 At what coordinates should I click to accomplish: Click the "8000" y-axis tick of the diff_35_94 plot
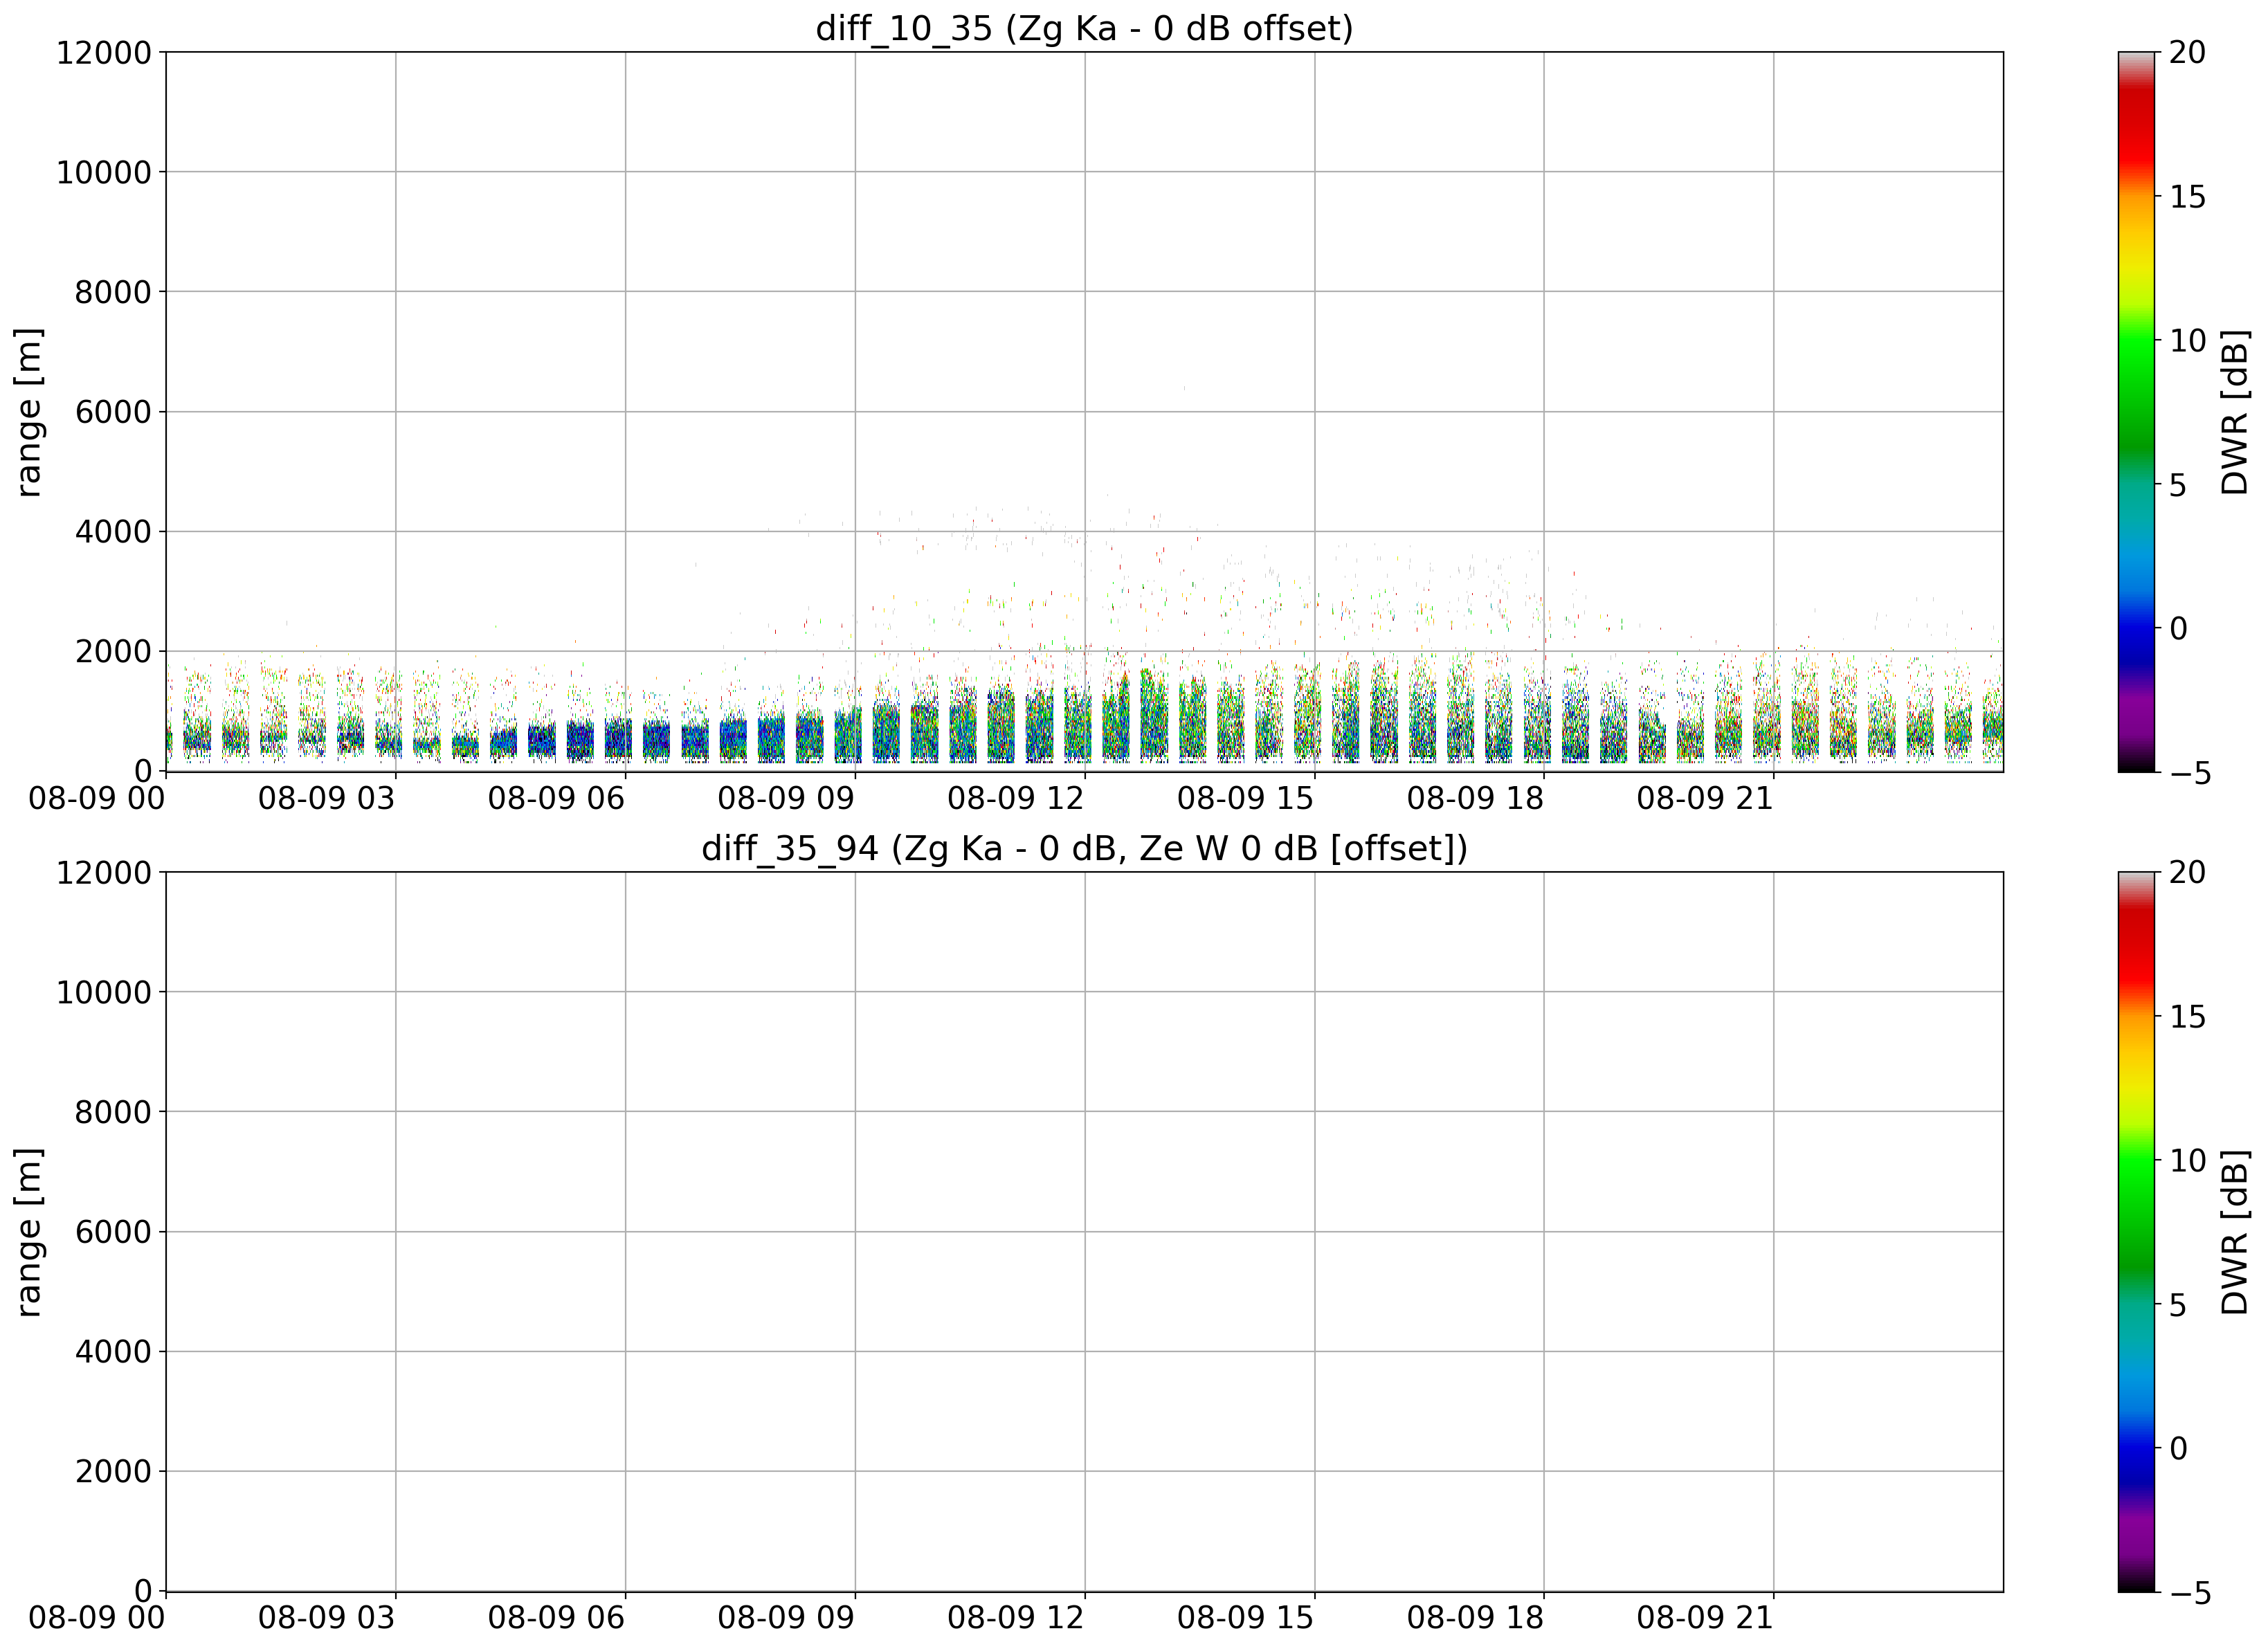click(x=113, y=1112)
